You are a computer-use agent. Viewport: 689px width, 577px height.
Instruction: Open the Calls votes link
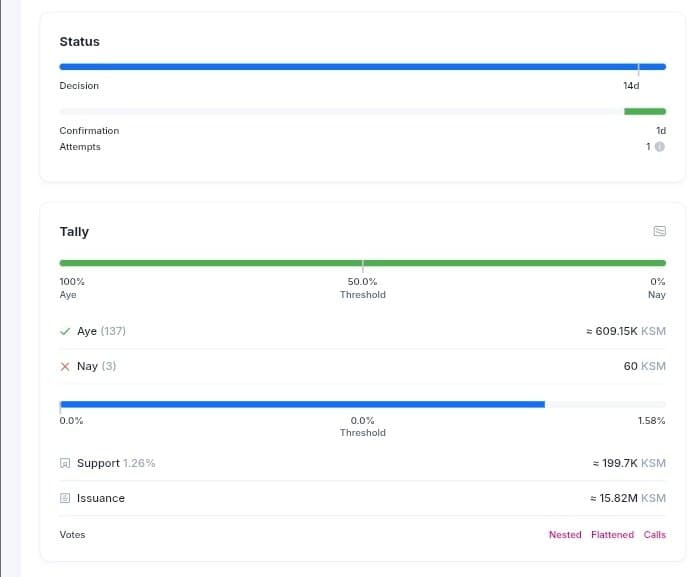click(655, 535)
